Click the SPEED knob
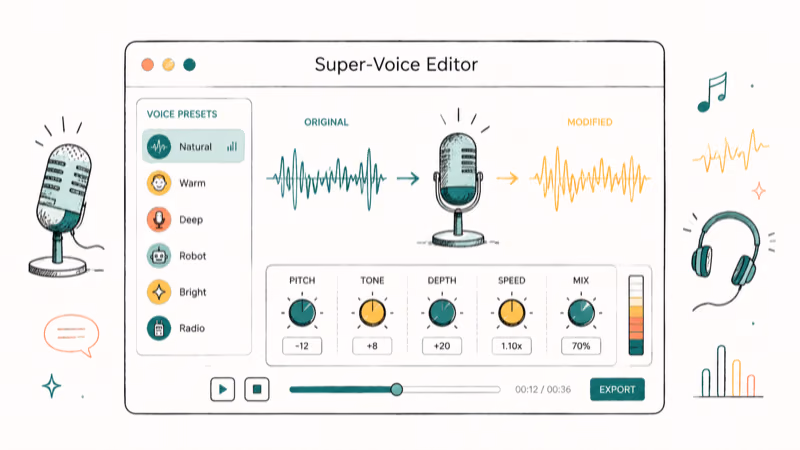 tap(511, 313)
